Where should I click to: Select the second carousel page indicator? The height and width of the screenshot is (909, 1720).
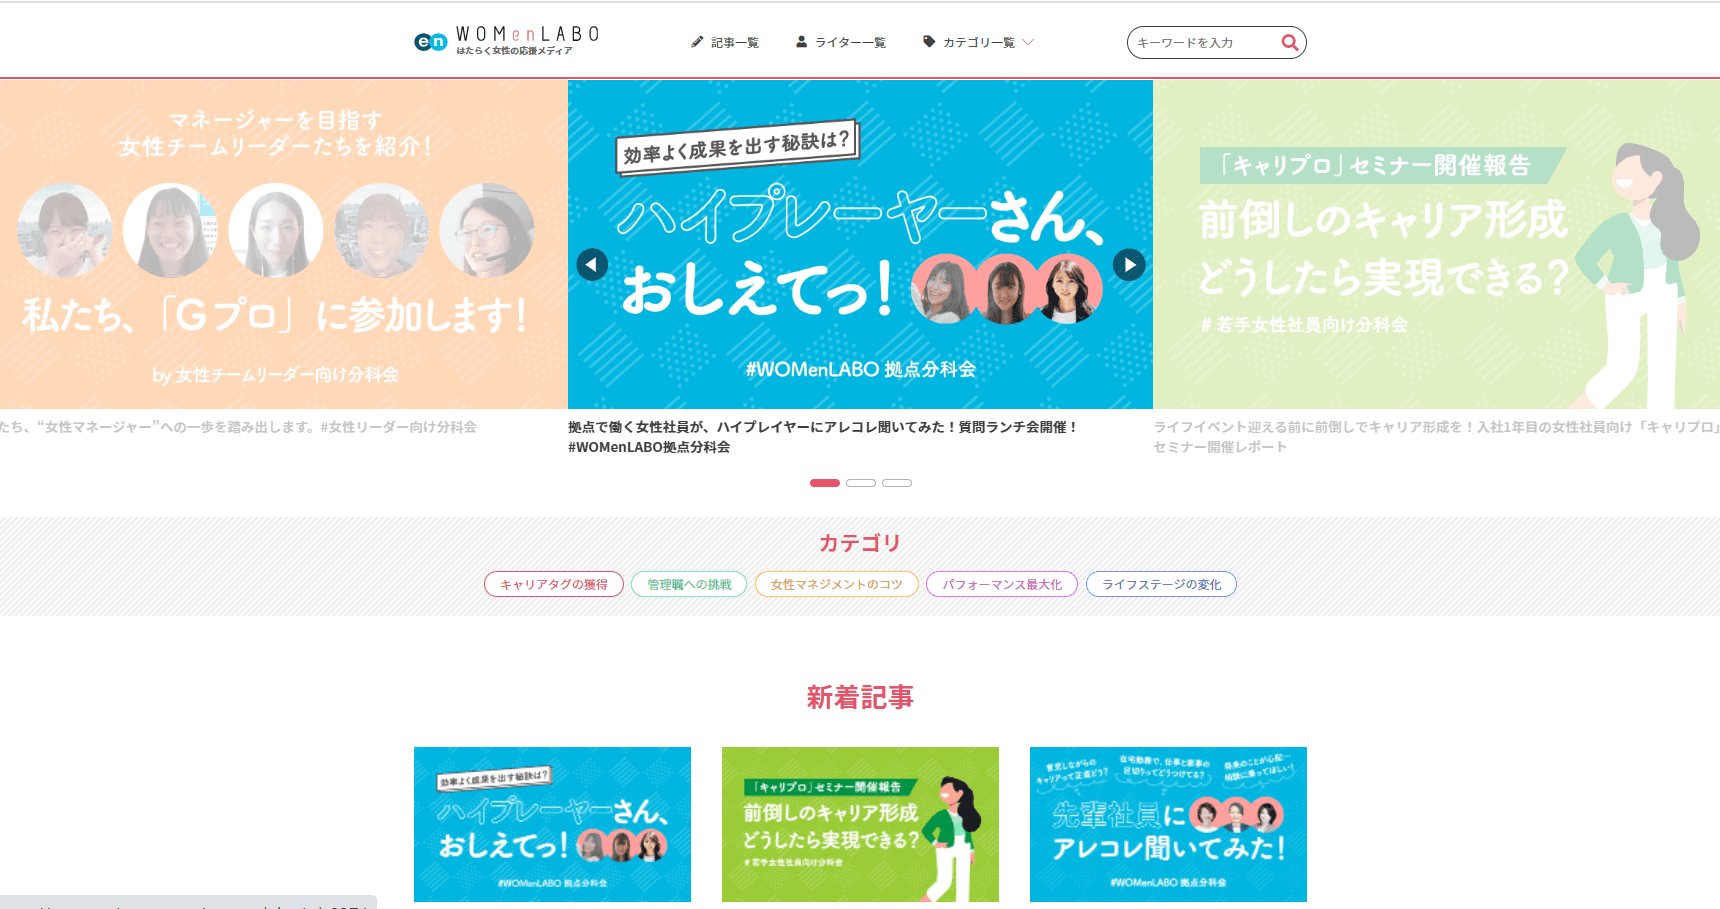pos(861,483)
